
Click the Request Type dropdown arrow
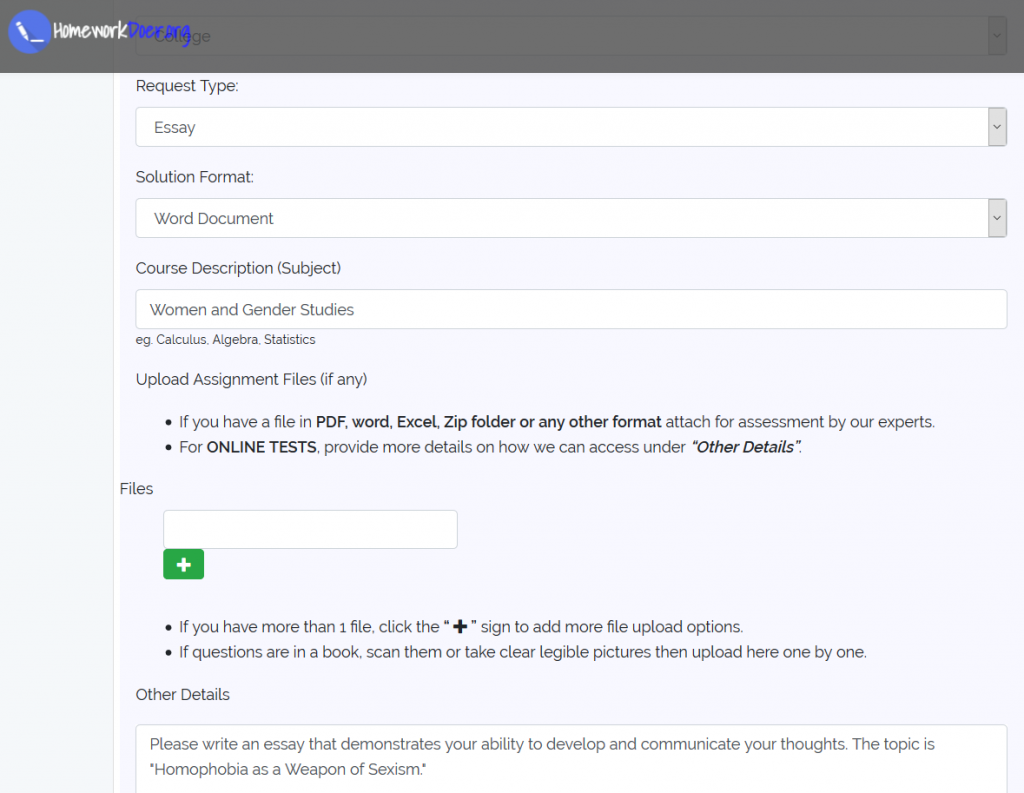point(996,127)
